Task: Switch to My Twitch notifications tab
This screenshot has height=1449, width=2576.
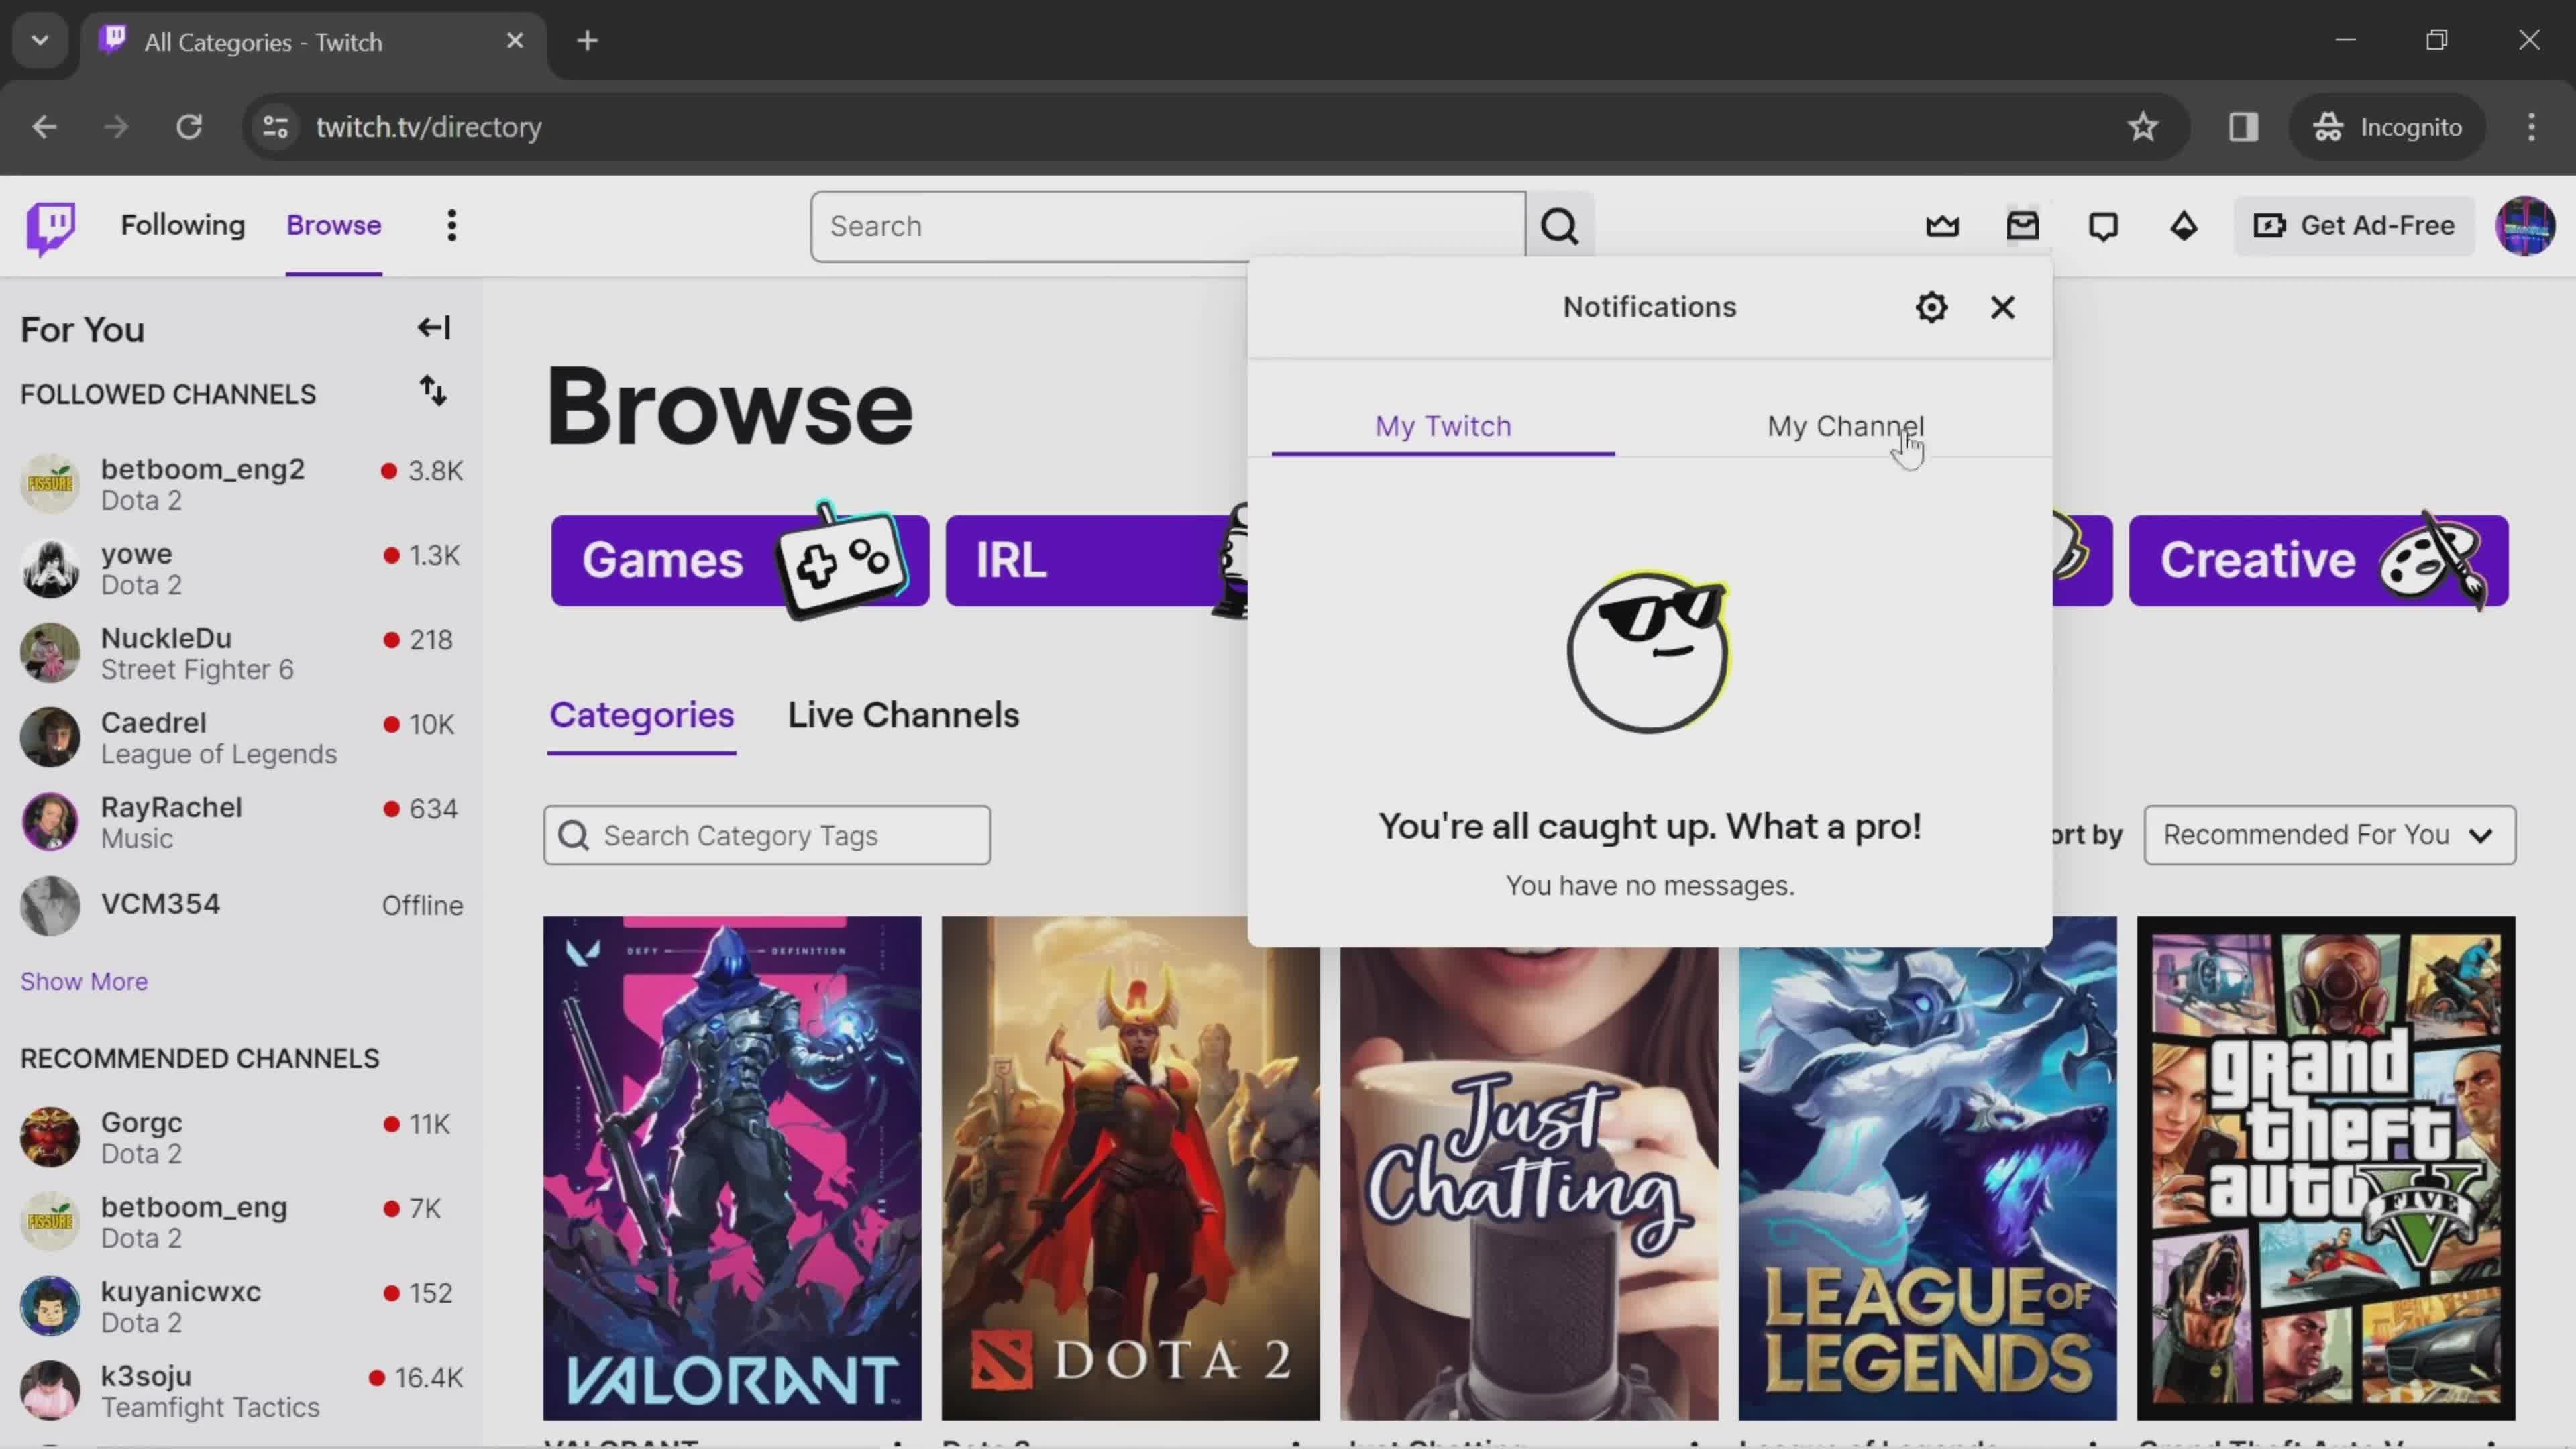Action: coord(1443,427)
